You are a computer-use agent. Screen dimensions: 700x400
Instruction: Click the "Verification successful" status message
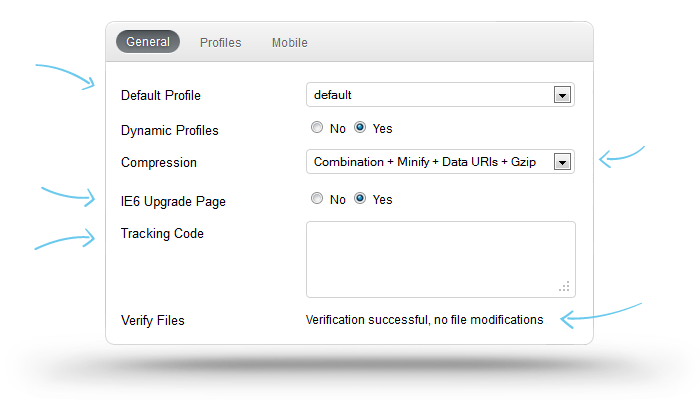424,320
